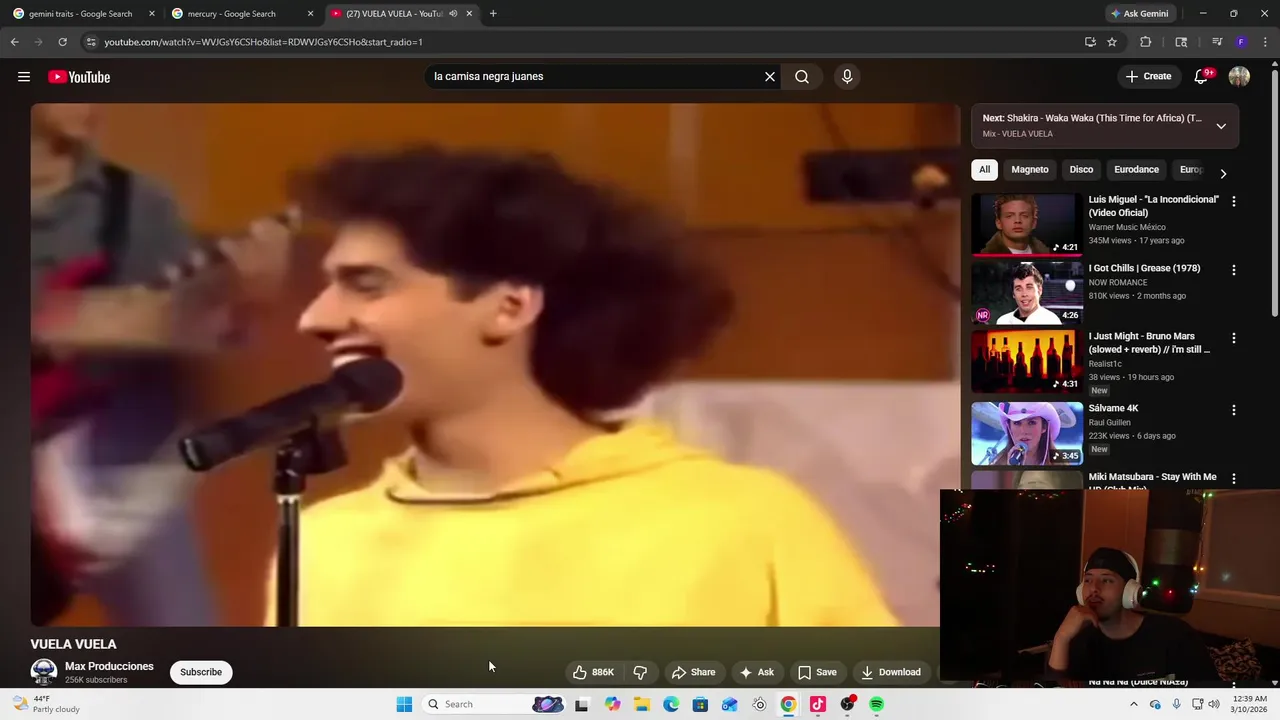The image size is (1280, 720).
Task: Select the Disco filter chip
Action: (x=1081, y=170)
